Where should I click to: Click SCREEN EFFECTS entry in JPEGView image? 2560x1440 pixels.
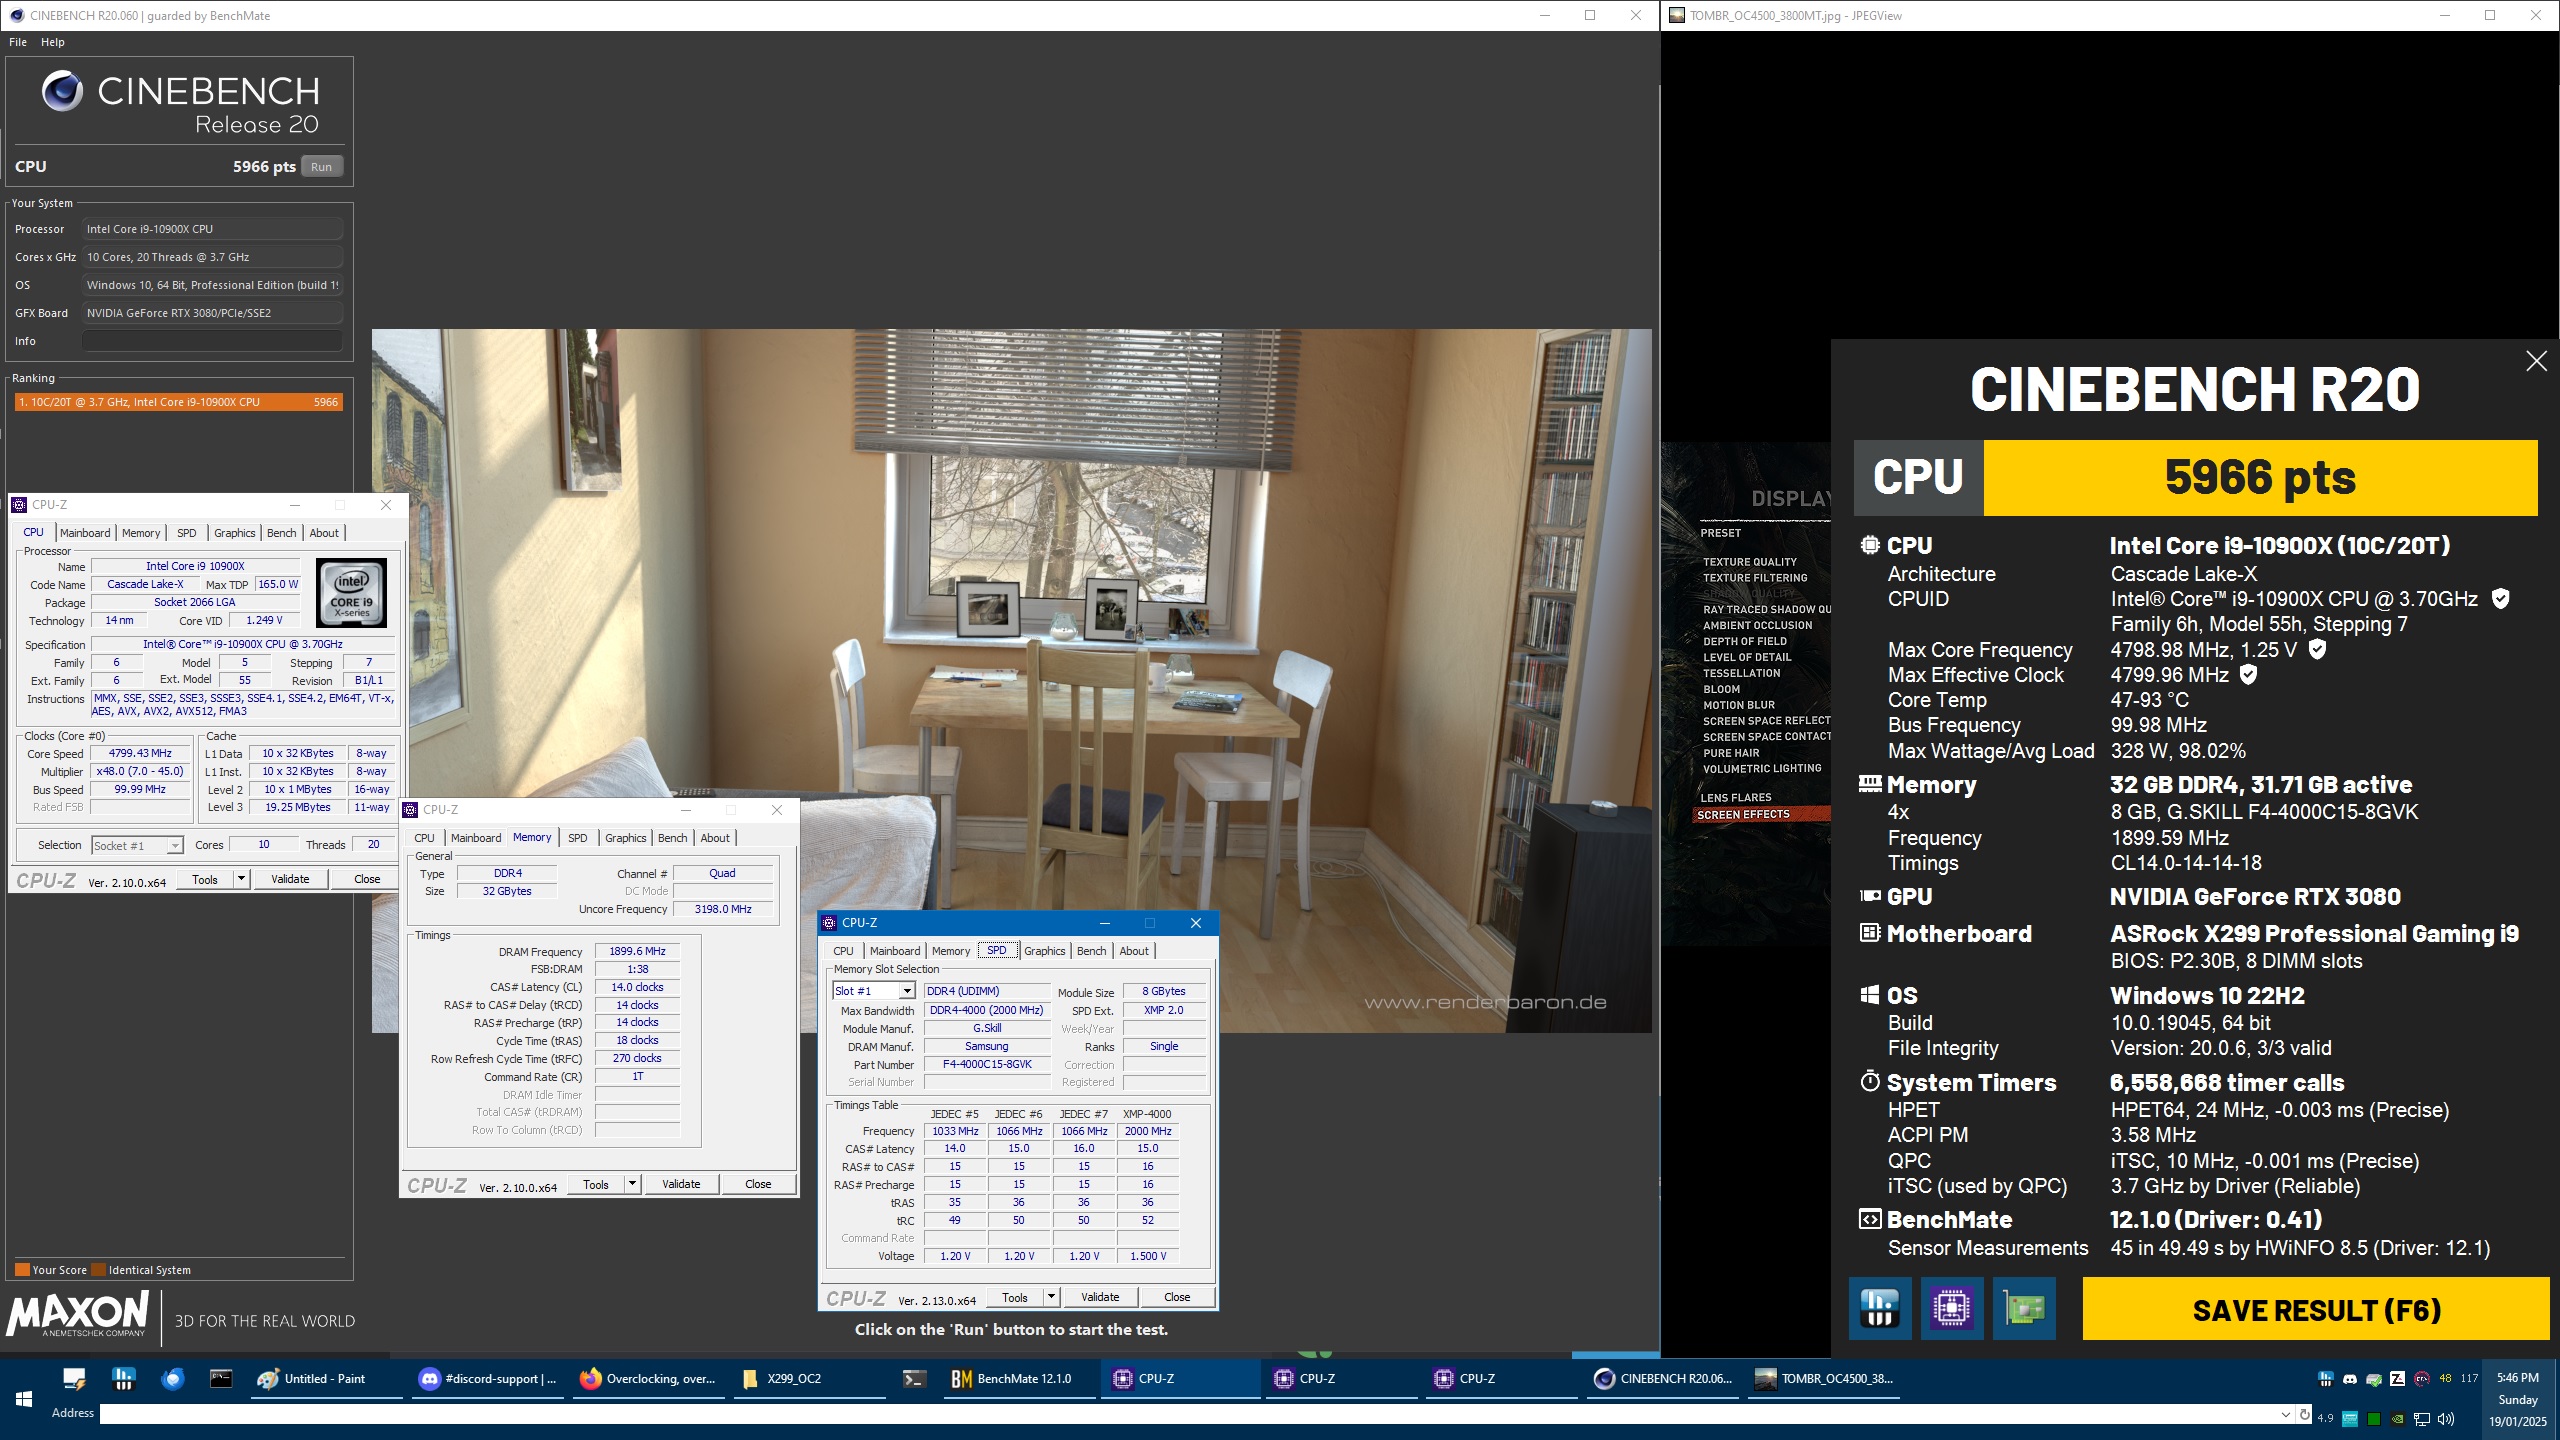1743,815
